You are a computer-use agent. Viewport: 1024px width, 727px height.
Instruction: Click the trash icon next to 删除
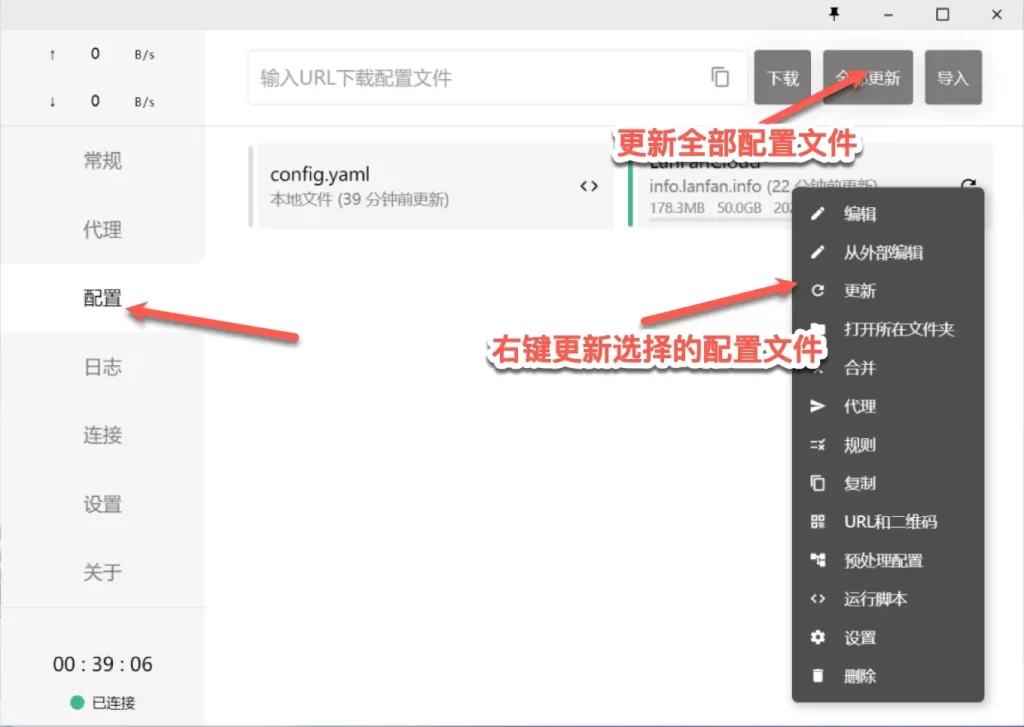pos(817,675)
